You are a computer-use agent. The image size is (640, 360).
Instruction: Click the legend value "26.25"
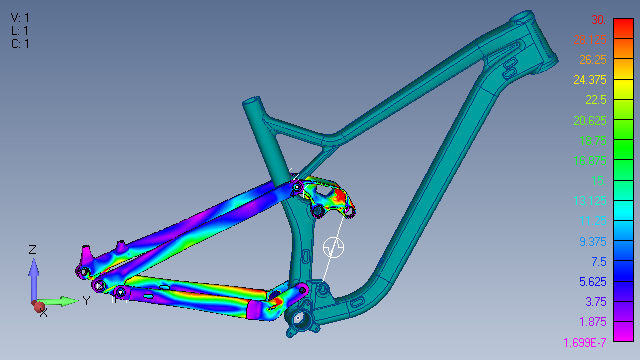(x=593, y=60)
